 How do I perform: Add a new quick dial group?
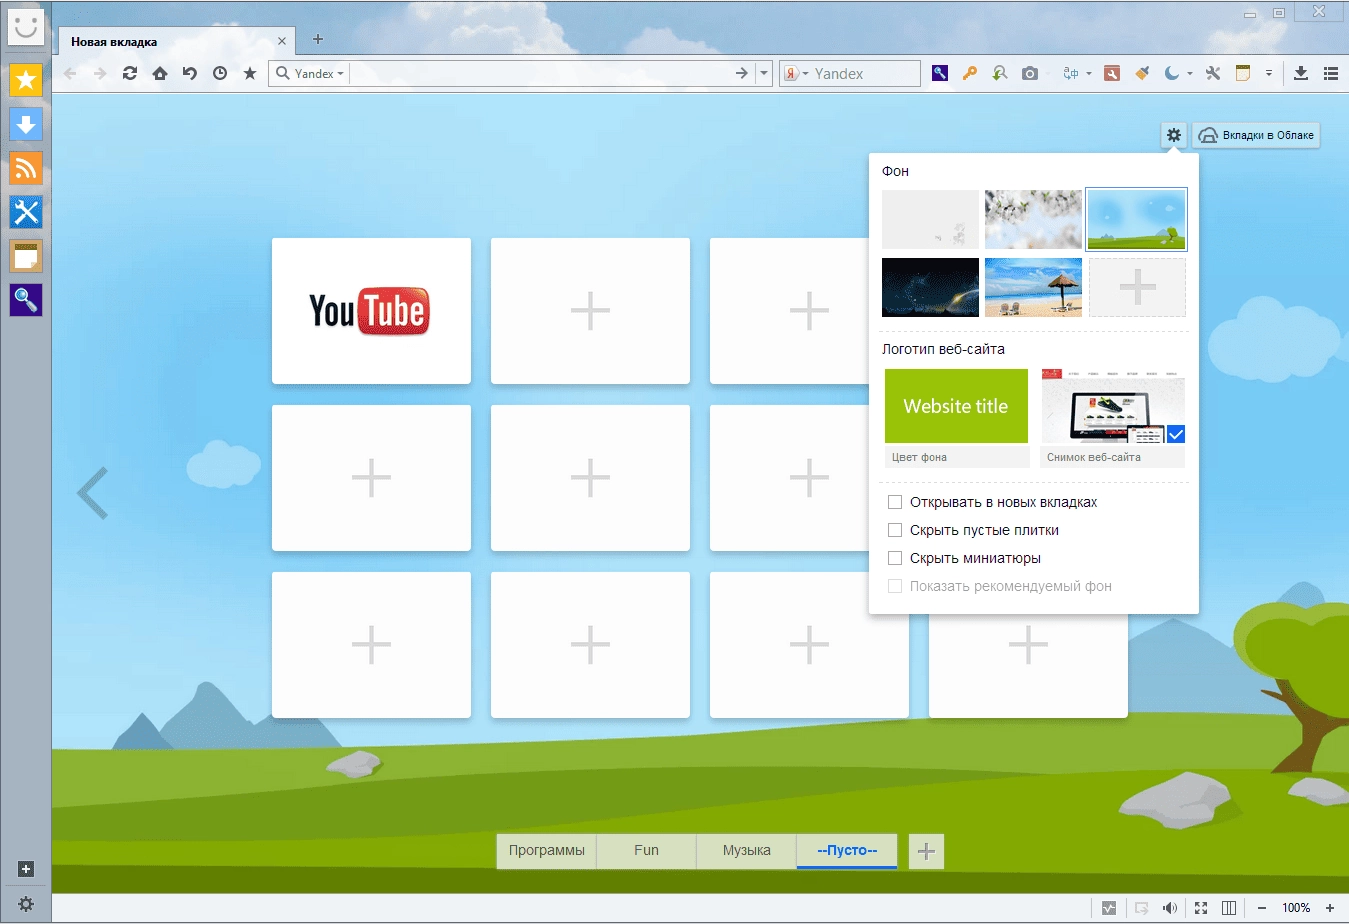tap(926, 851)
